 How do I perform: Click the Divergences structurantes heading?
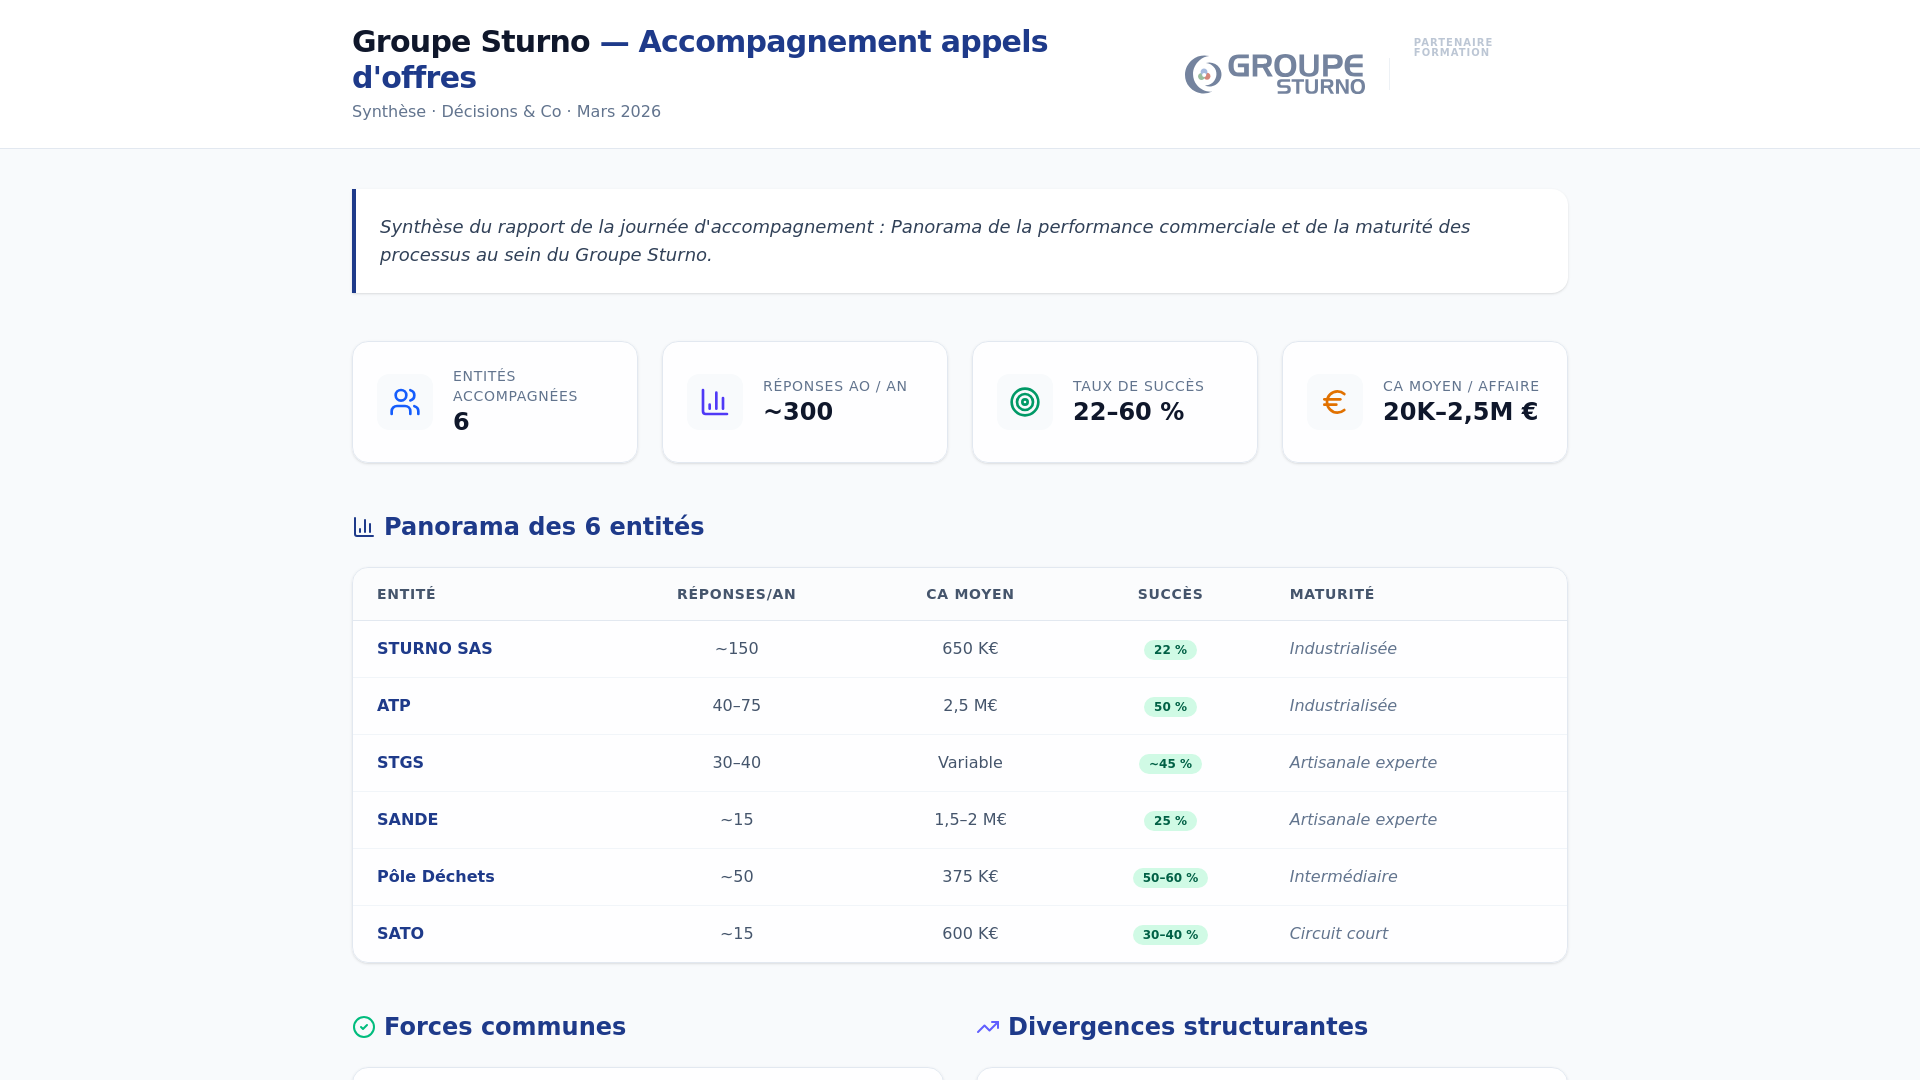pyautogui.click(x=1188, y=1027)
